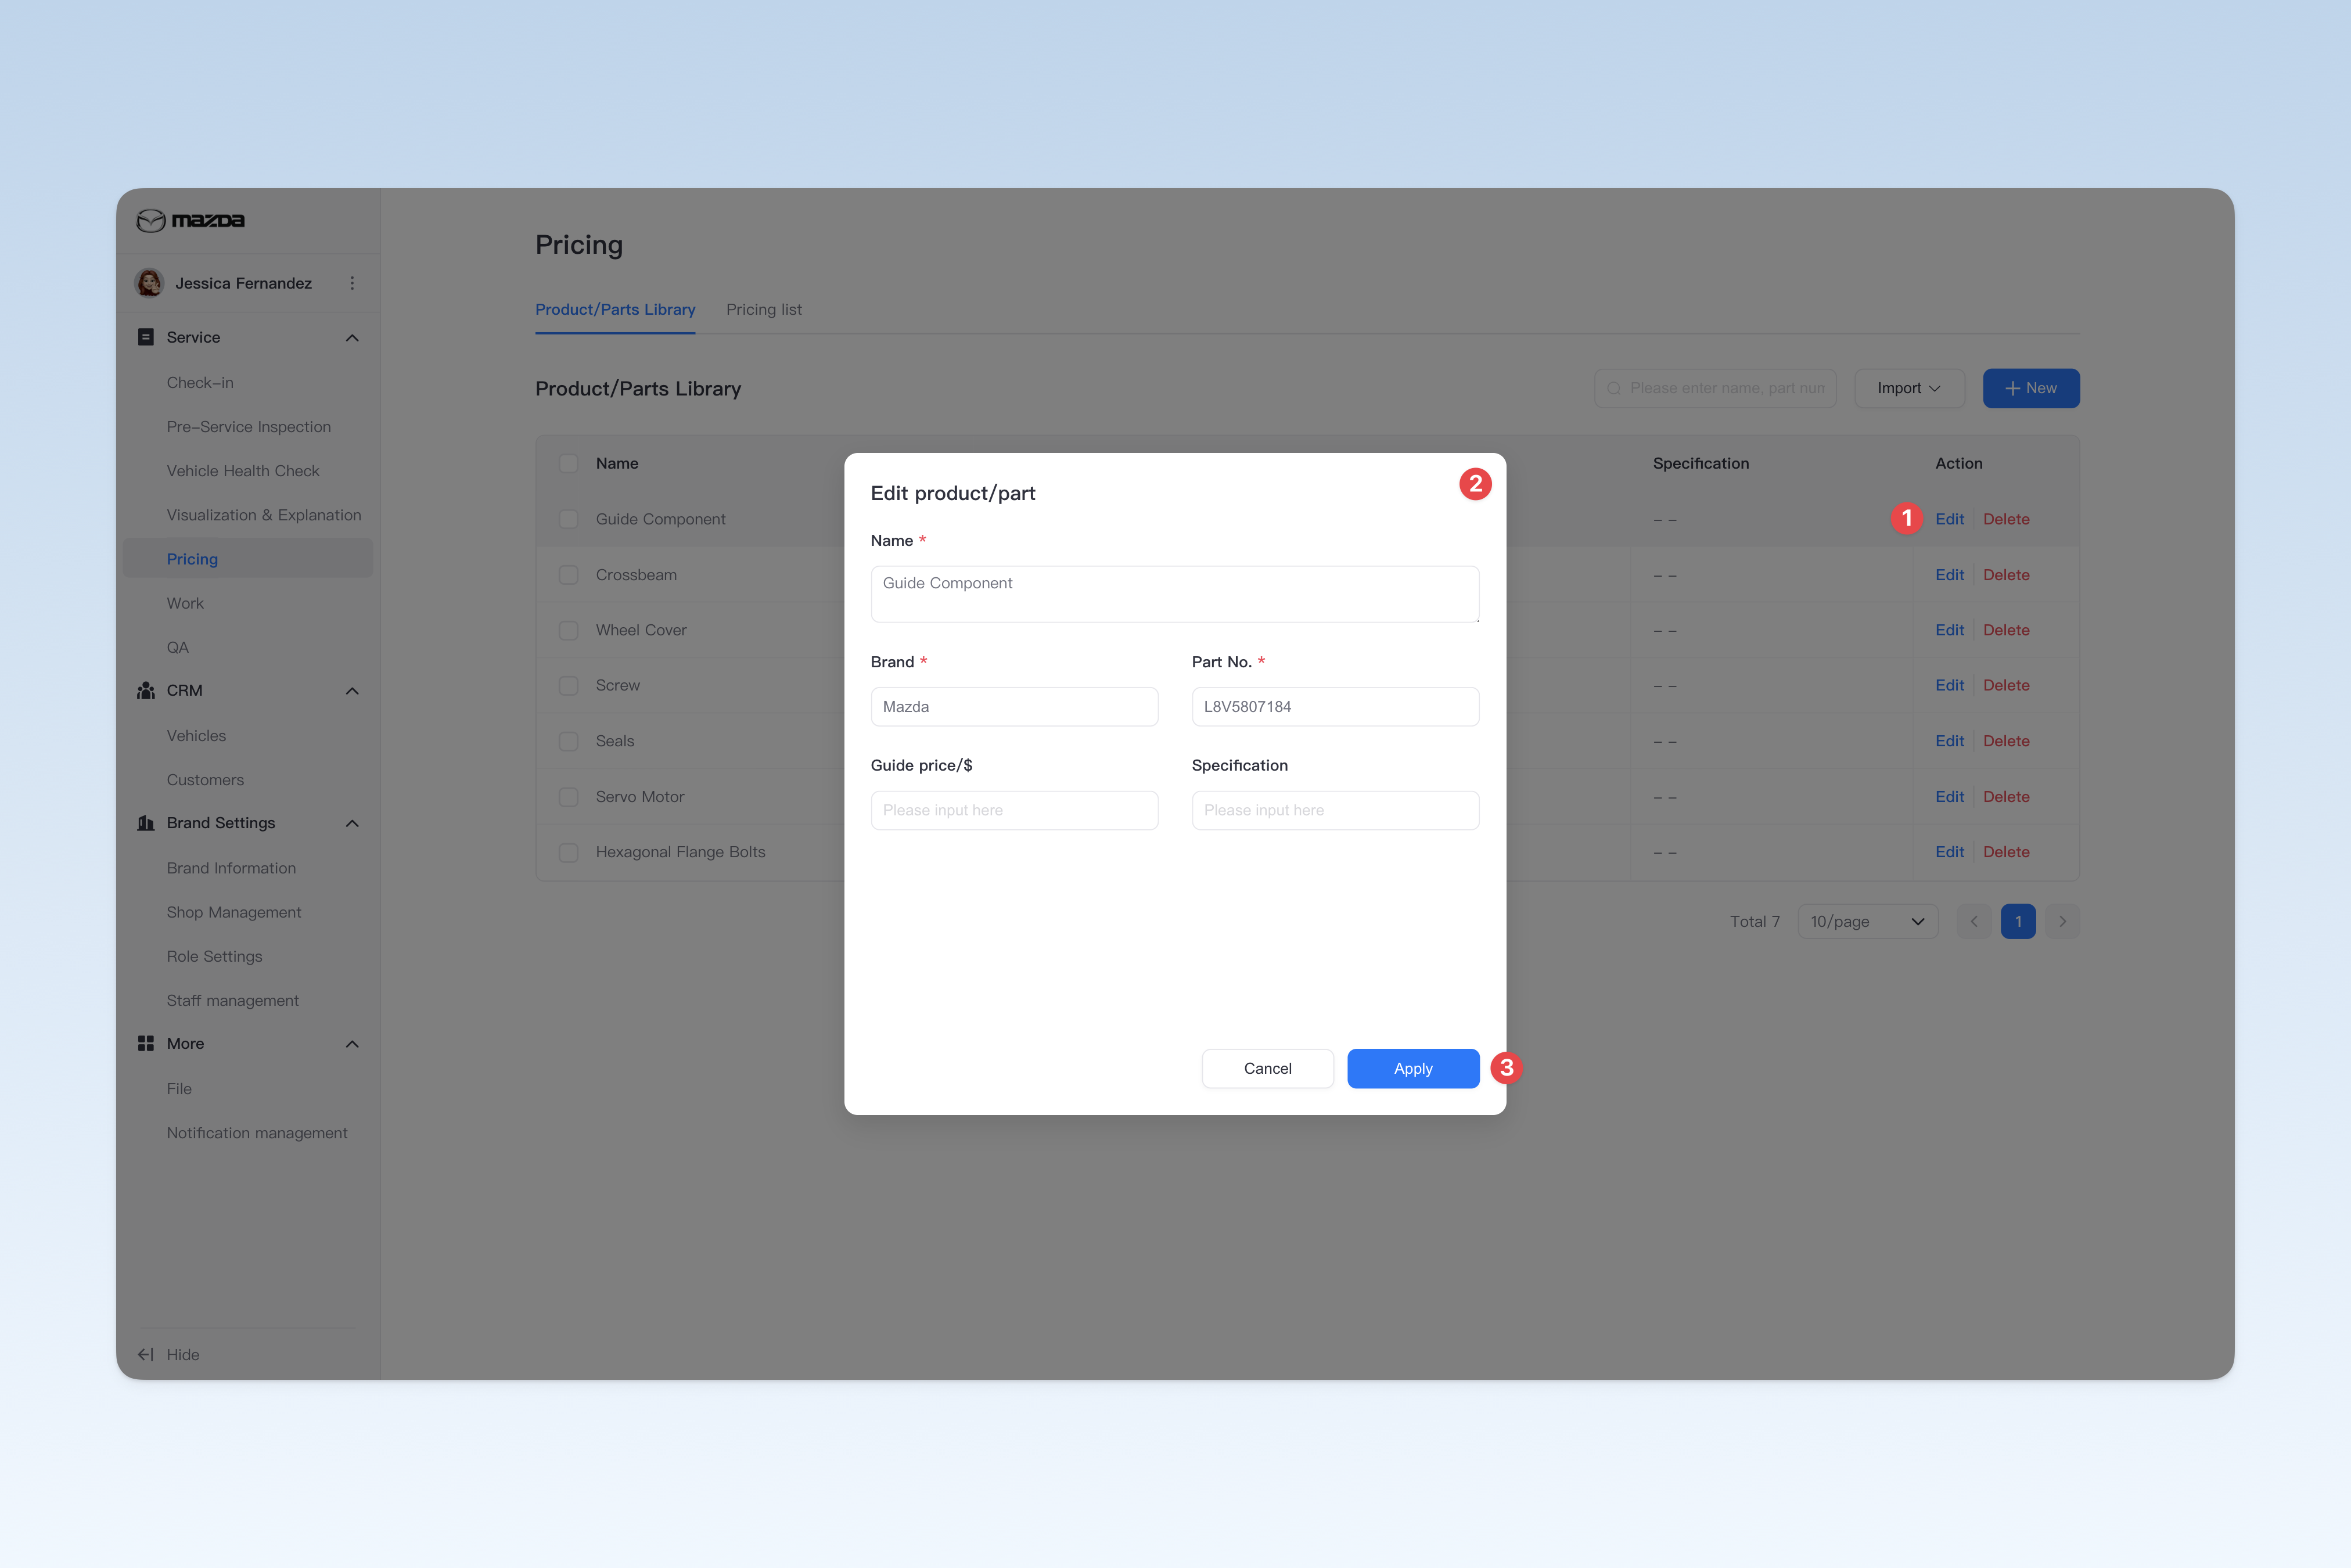Check the Guide Component row checkbox
2351x1568 pixels.
(x=568, y=519)
